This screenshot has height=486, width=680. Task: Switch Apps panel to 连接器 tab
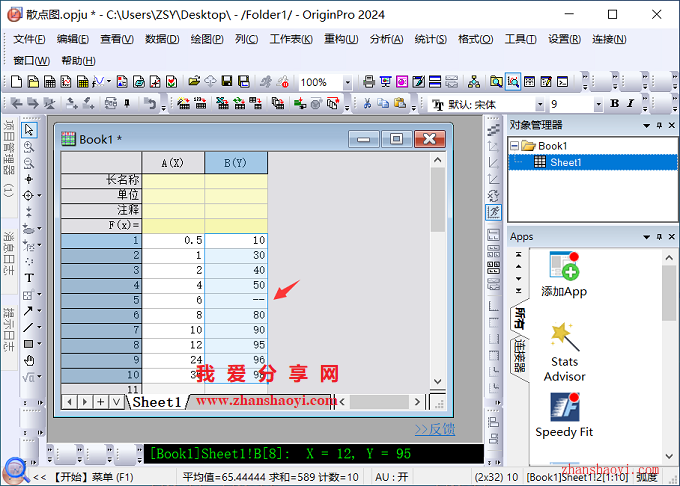point(520,357)
